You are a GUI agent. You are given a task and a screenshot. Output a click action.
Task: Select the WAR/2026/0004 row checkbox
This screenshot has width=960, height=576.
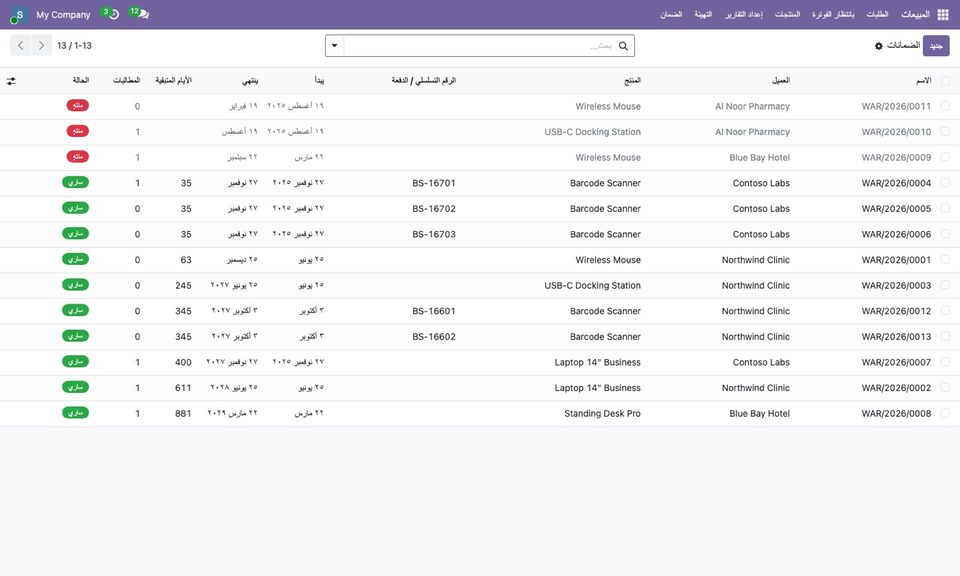(x=945, y=183)
